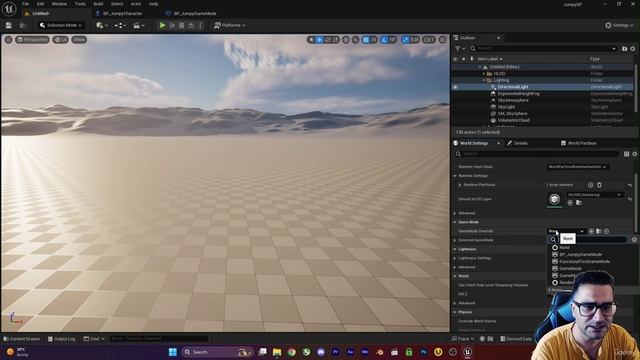This screenshot has width=640, height=360.
Task: Select ExponentialHeightFog in the Outliner
Action: pos(518,94)
